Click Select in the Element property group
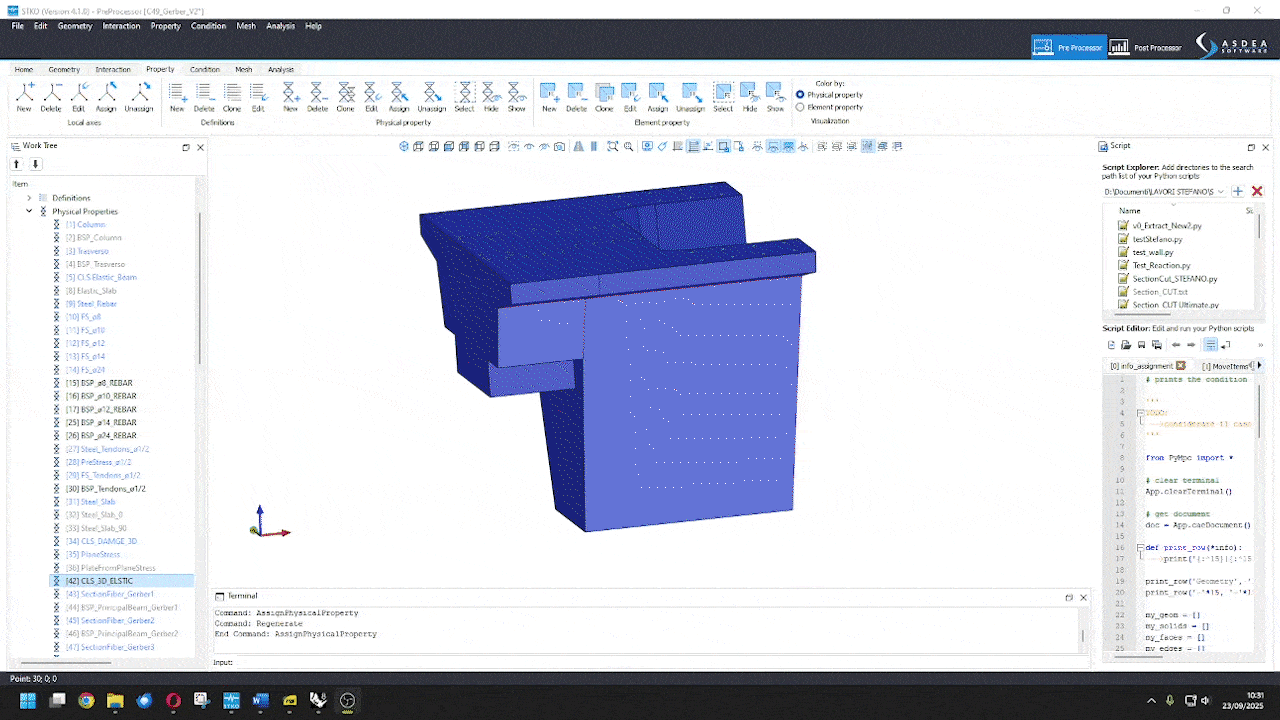This screenshot has height=720, width=1280. coord(723,97)
